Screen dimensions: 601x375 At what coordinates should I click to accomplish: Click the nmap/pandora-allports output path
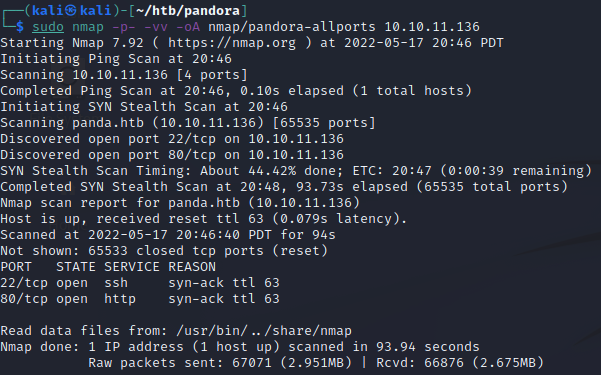coord(292,27)
